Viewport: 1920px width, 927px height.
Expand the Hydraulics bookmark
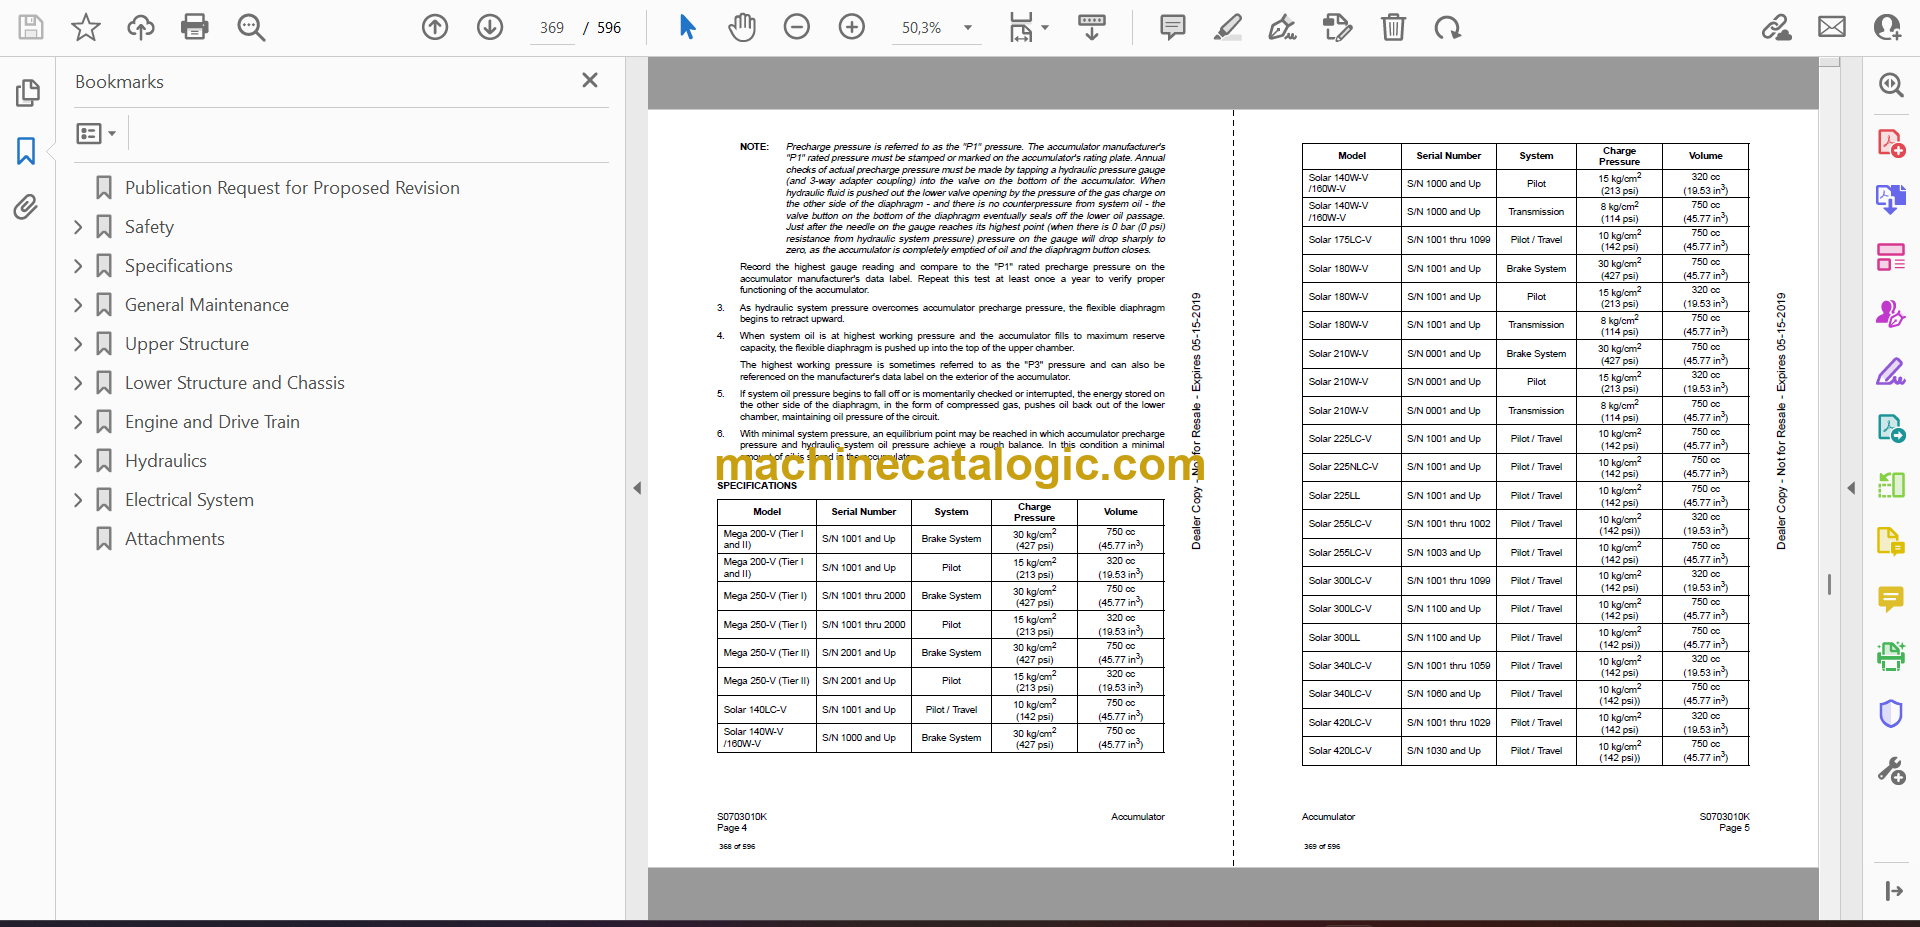pos(78,461)
